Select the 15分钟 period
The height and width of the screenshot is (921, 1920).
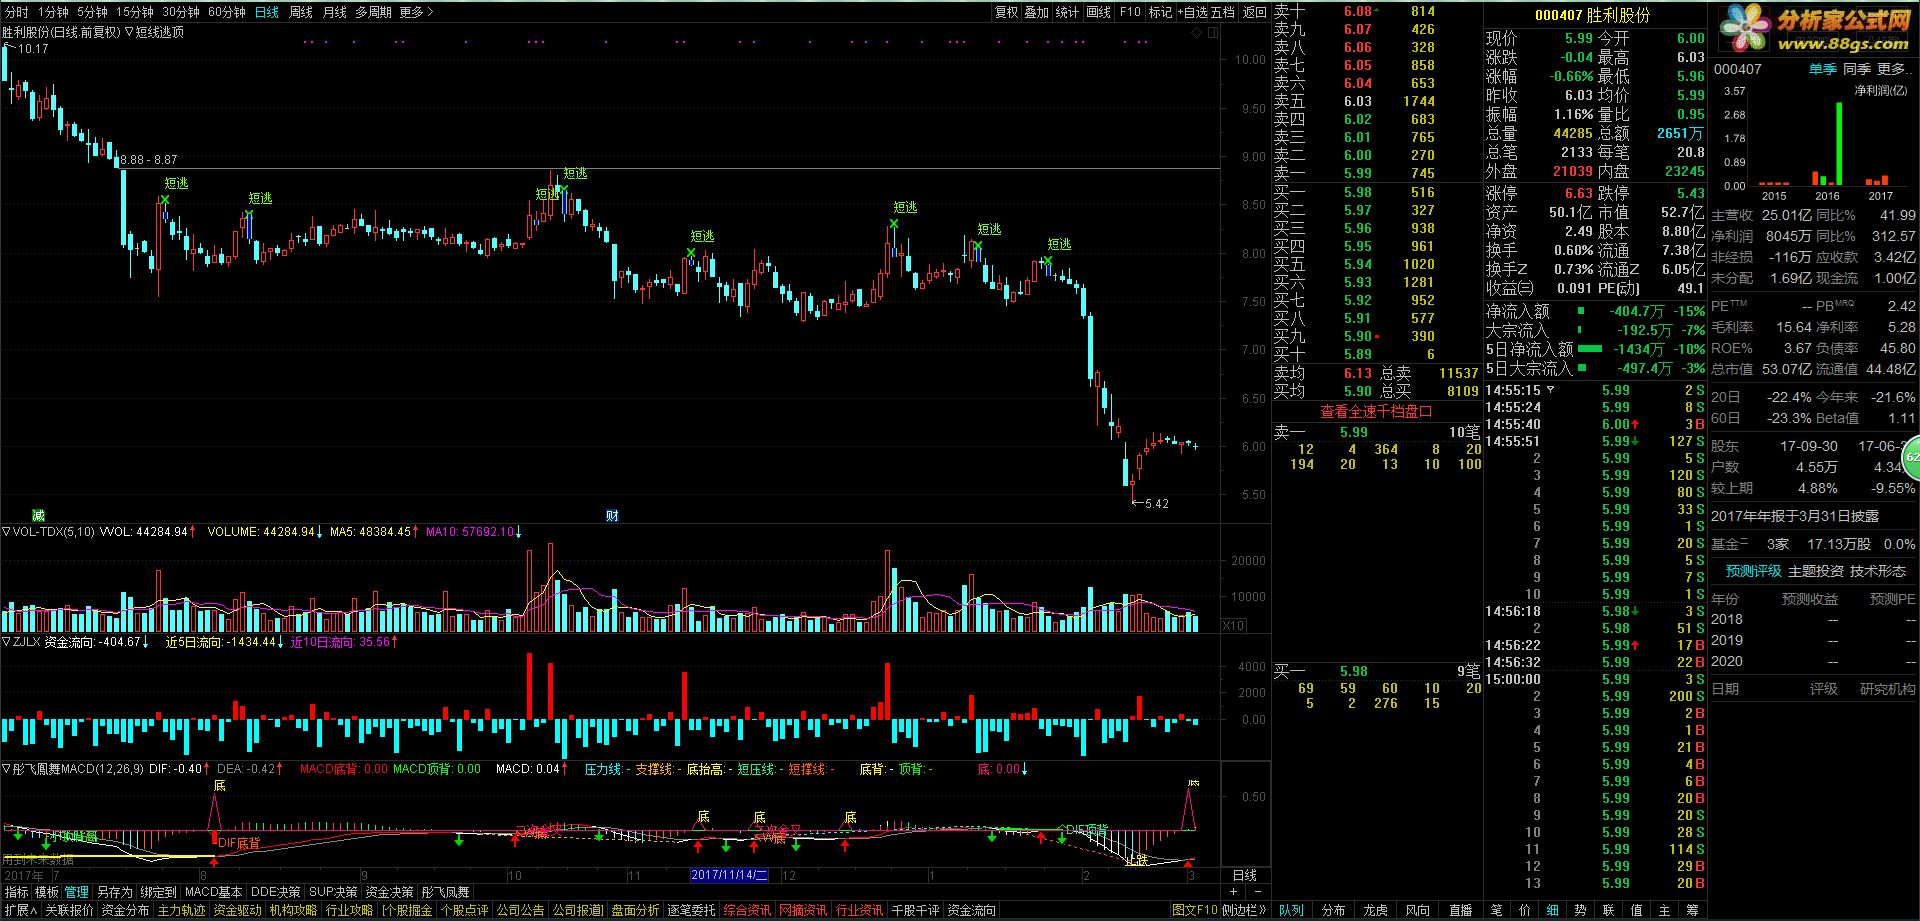134,12
